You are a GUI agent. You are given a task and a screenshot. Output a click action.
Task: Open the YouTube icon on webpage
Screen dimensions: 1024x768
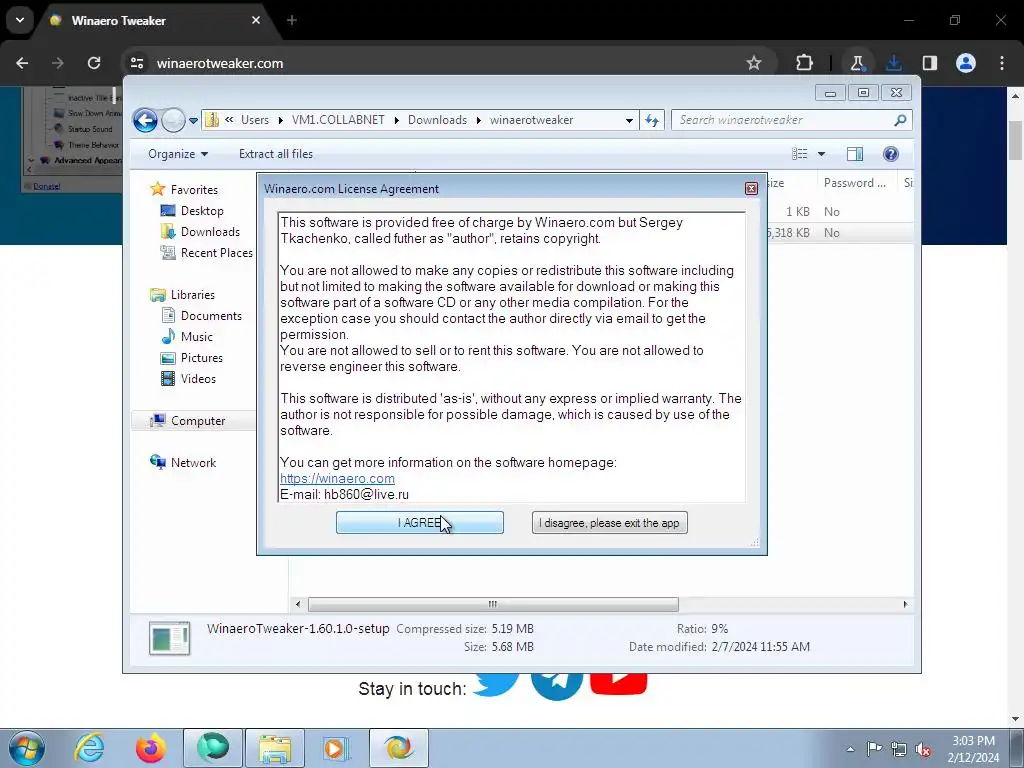click(x=618, y=682)
